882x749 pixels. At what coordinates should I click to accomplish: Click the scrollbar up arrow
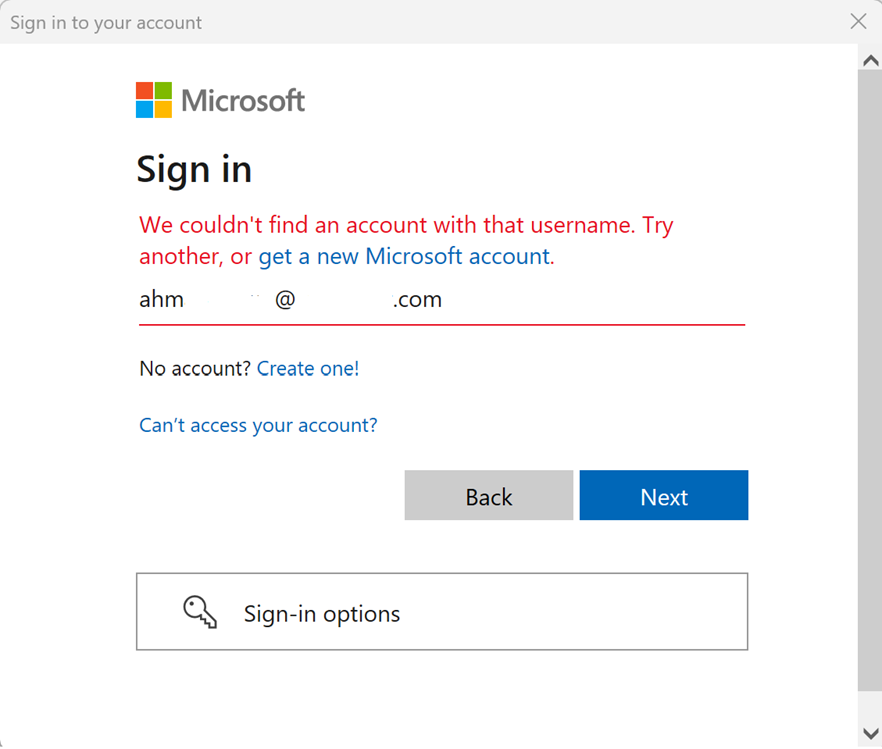[x=870, y=60]
